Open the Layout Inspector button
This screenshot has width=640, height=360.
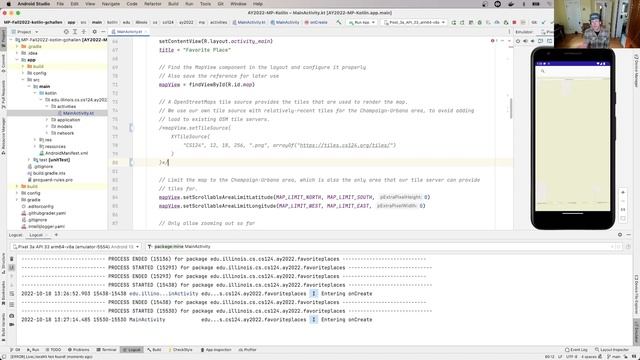612,350
